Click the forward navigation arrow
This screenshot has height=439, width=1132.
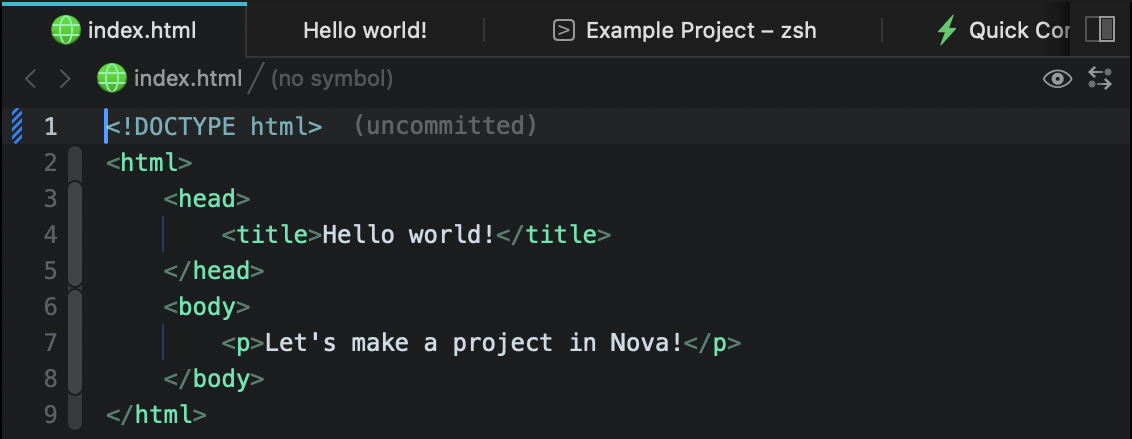65,78
